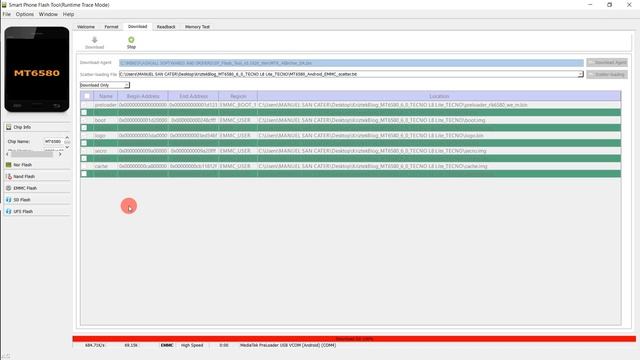Select the EMMC Flash entry icon
Screen dimensions: 640x360
(x=9, y=188)
